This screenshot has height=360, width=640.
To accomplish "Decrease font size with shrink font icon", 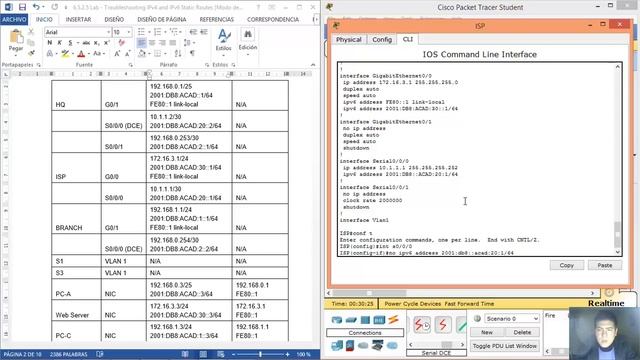I will coord(127,53).
